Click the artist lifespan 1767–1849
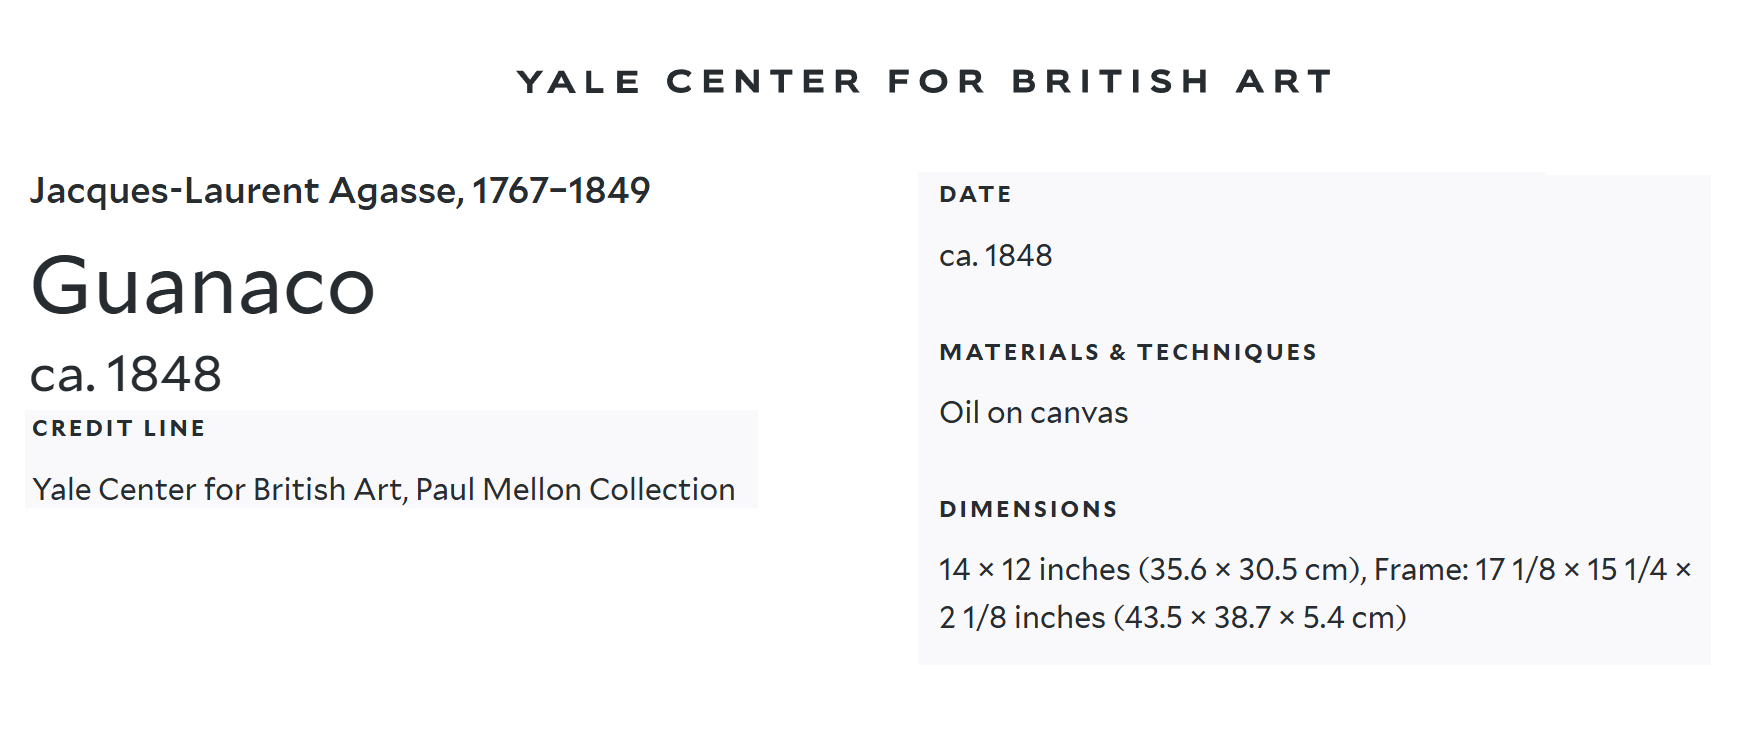 [x=561, y=190]
